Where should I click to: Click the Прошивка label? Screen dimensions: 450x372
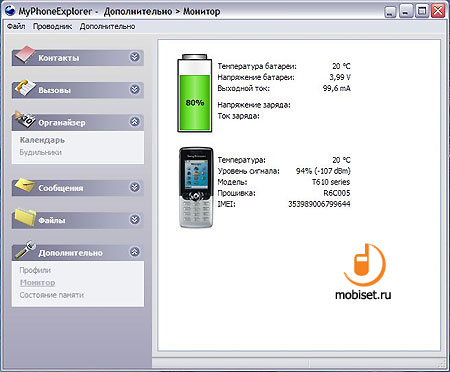point(236,193)
